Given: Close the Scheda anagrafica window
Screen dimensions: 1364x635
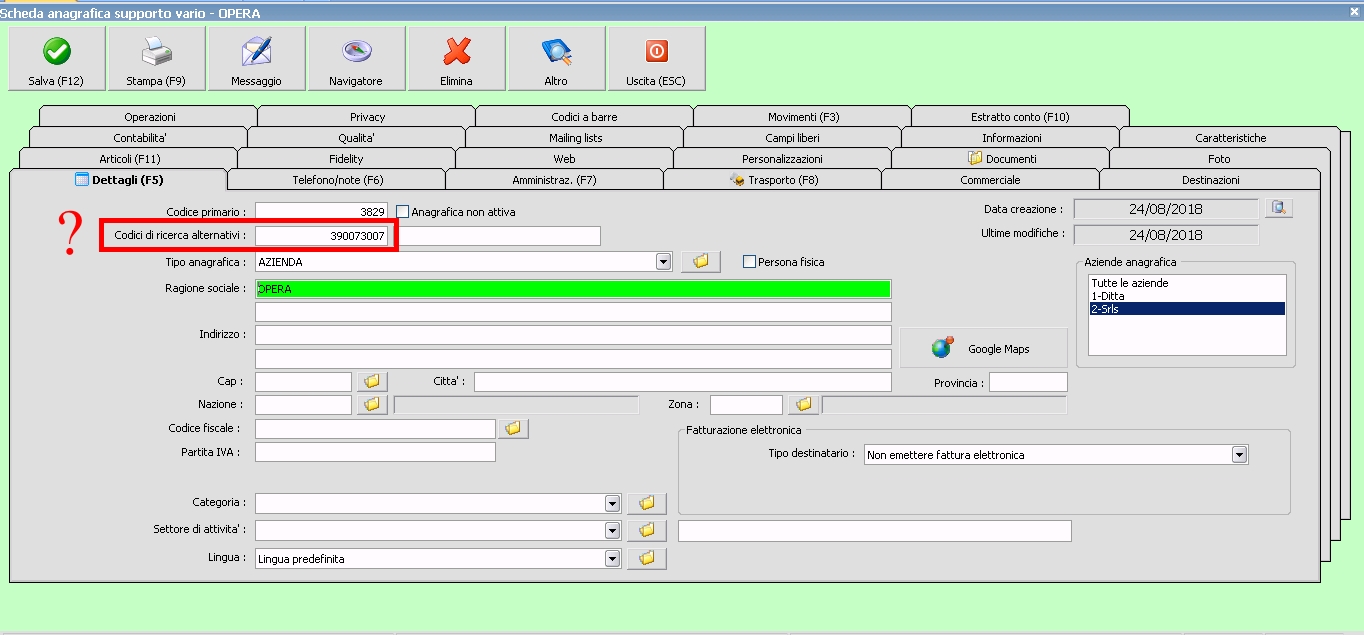Looking at the screenshot, I should point(1353,11).
